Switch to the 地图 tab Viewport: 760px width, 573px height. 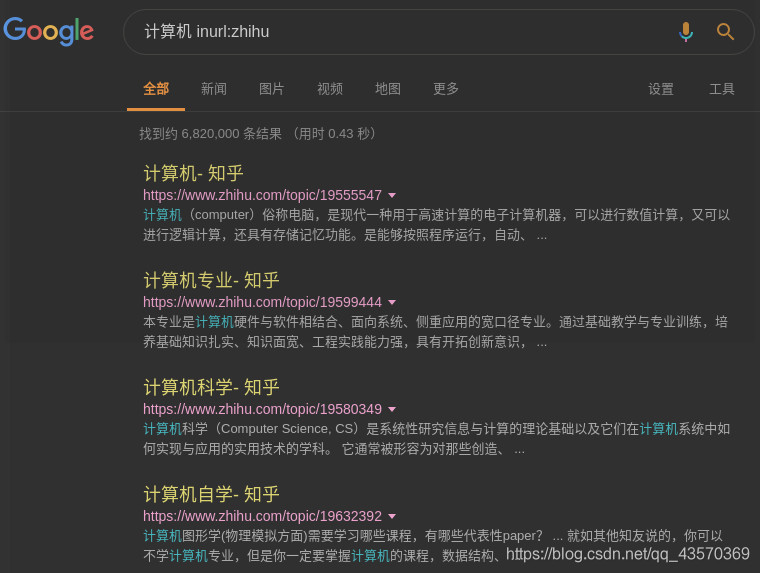[388, 89]
